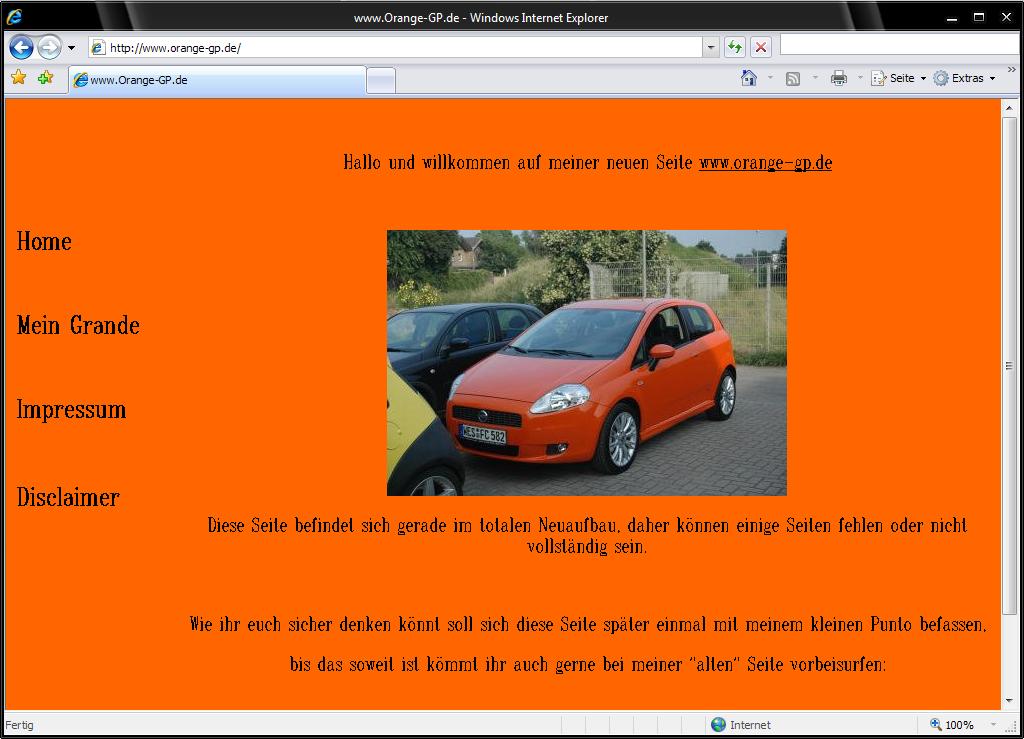Click the Add to Favorites icon
This screenshot has width=1024, height=739.
click(x=45, y=78)
